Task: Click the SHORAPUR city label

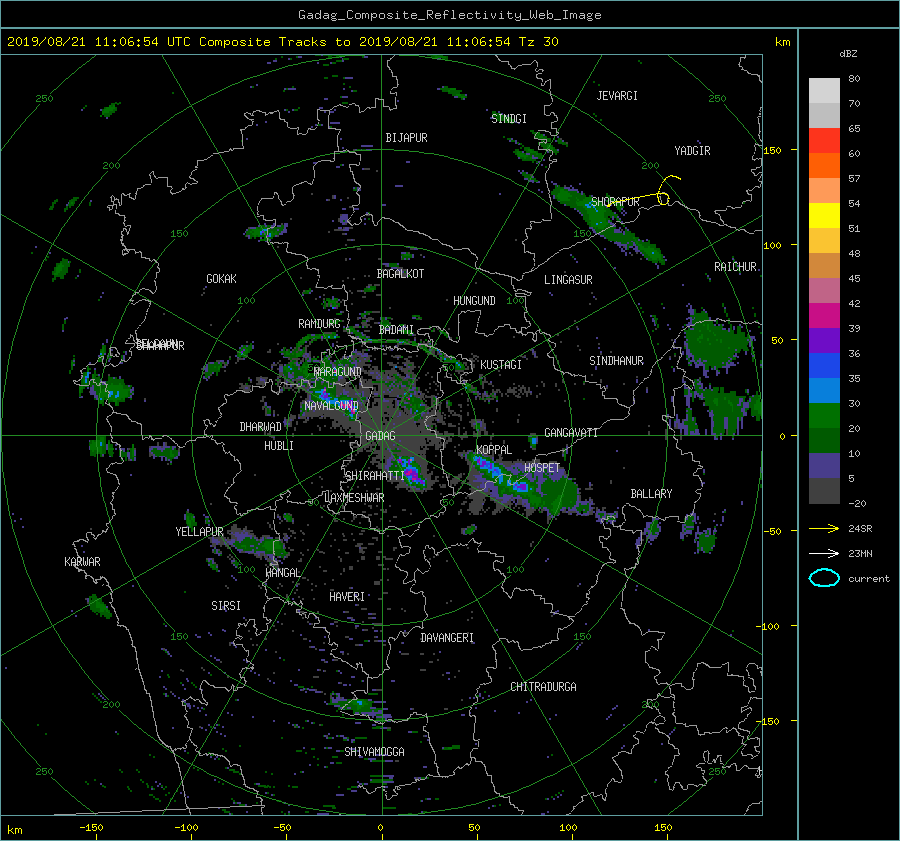Action: click(615, 202)
